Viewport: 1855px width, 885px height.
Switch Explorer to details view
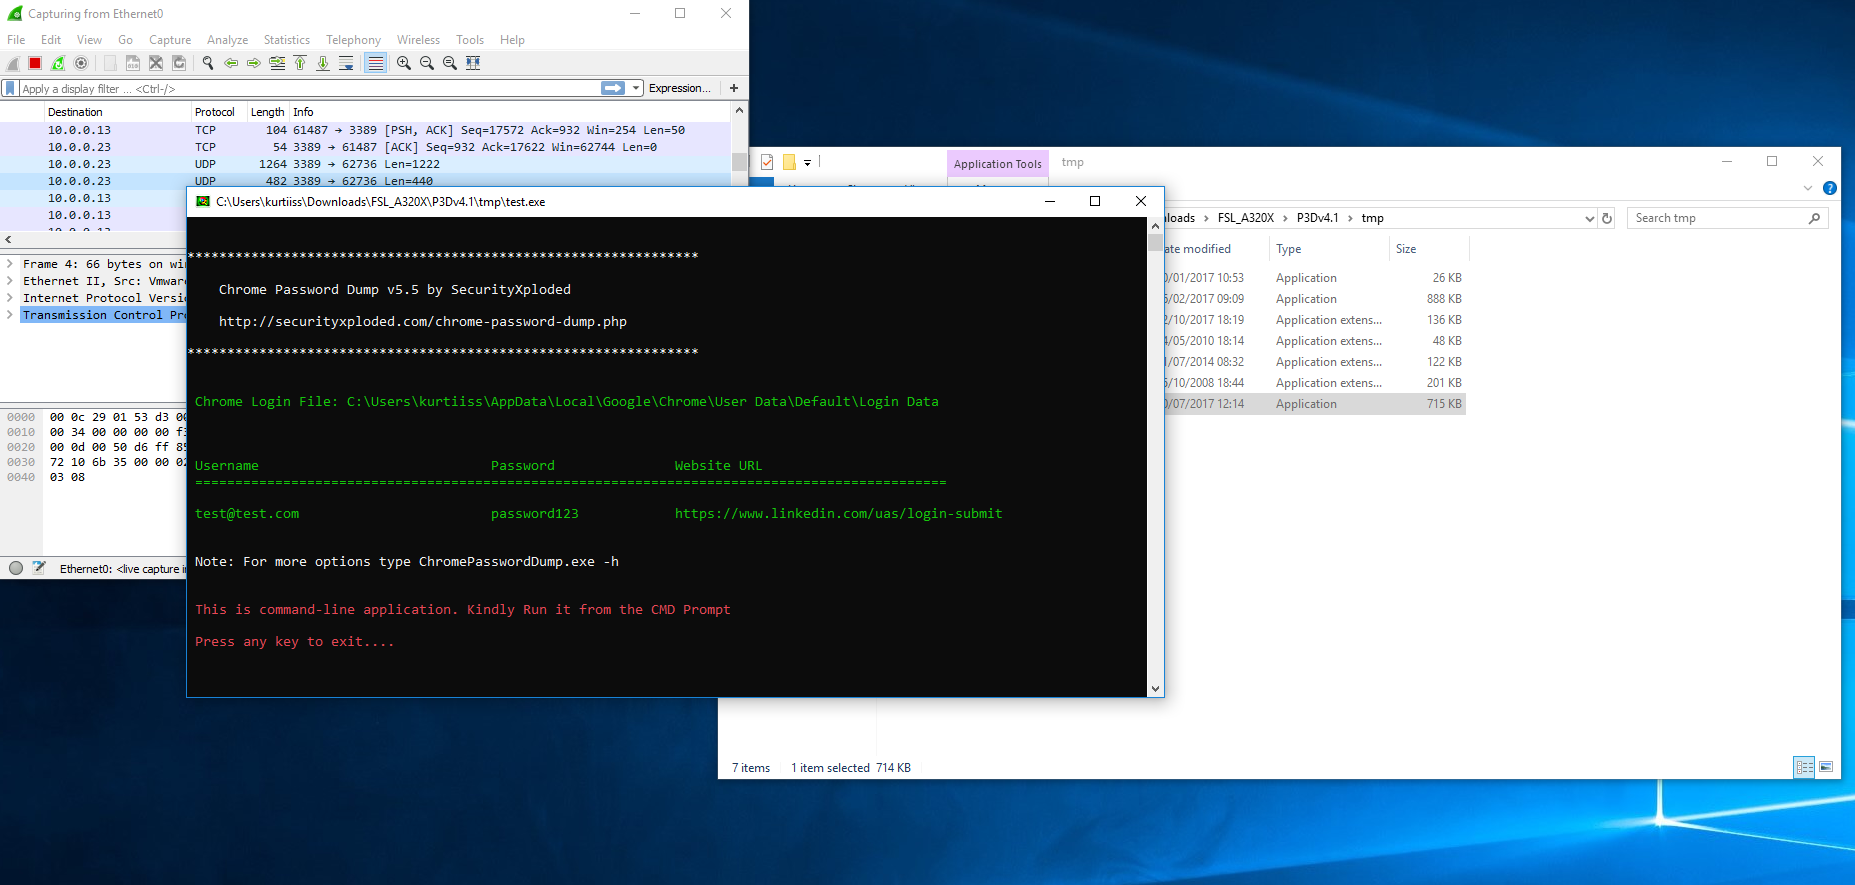(x=1804, y=767)
